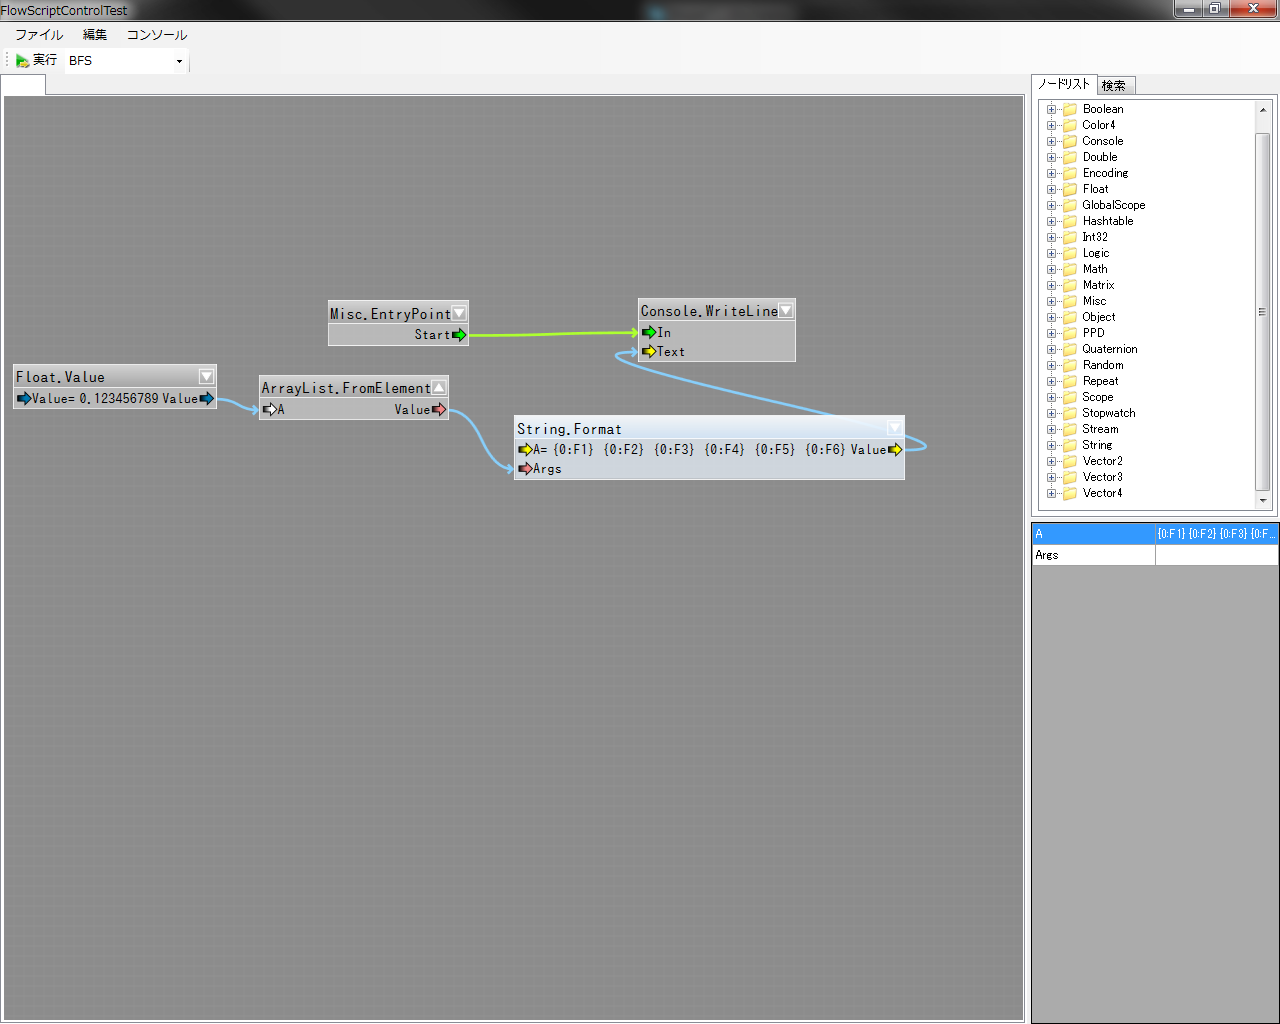Switch to the 検索 tab

(x=1114, y=86)
